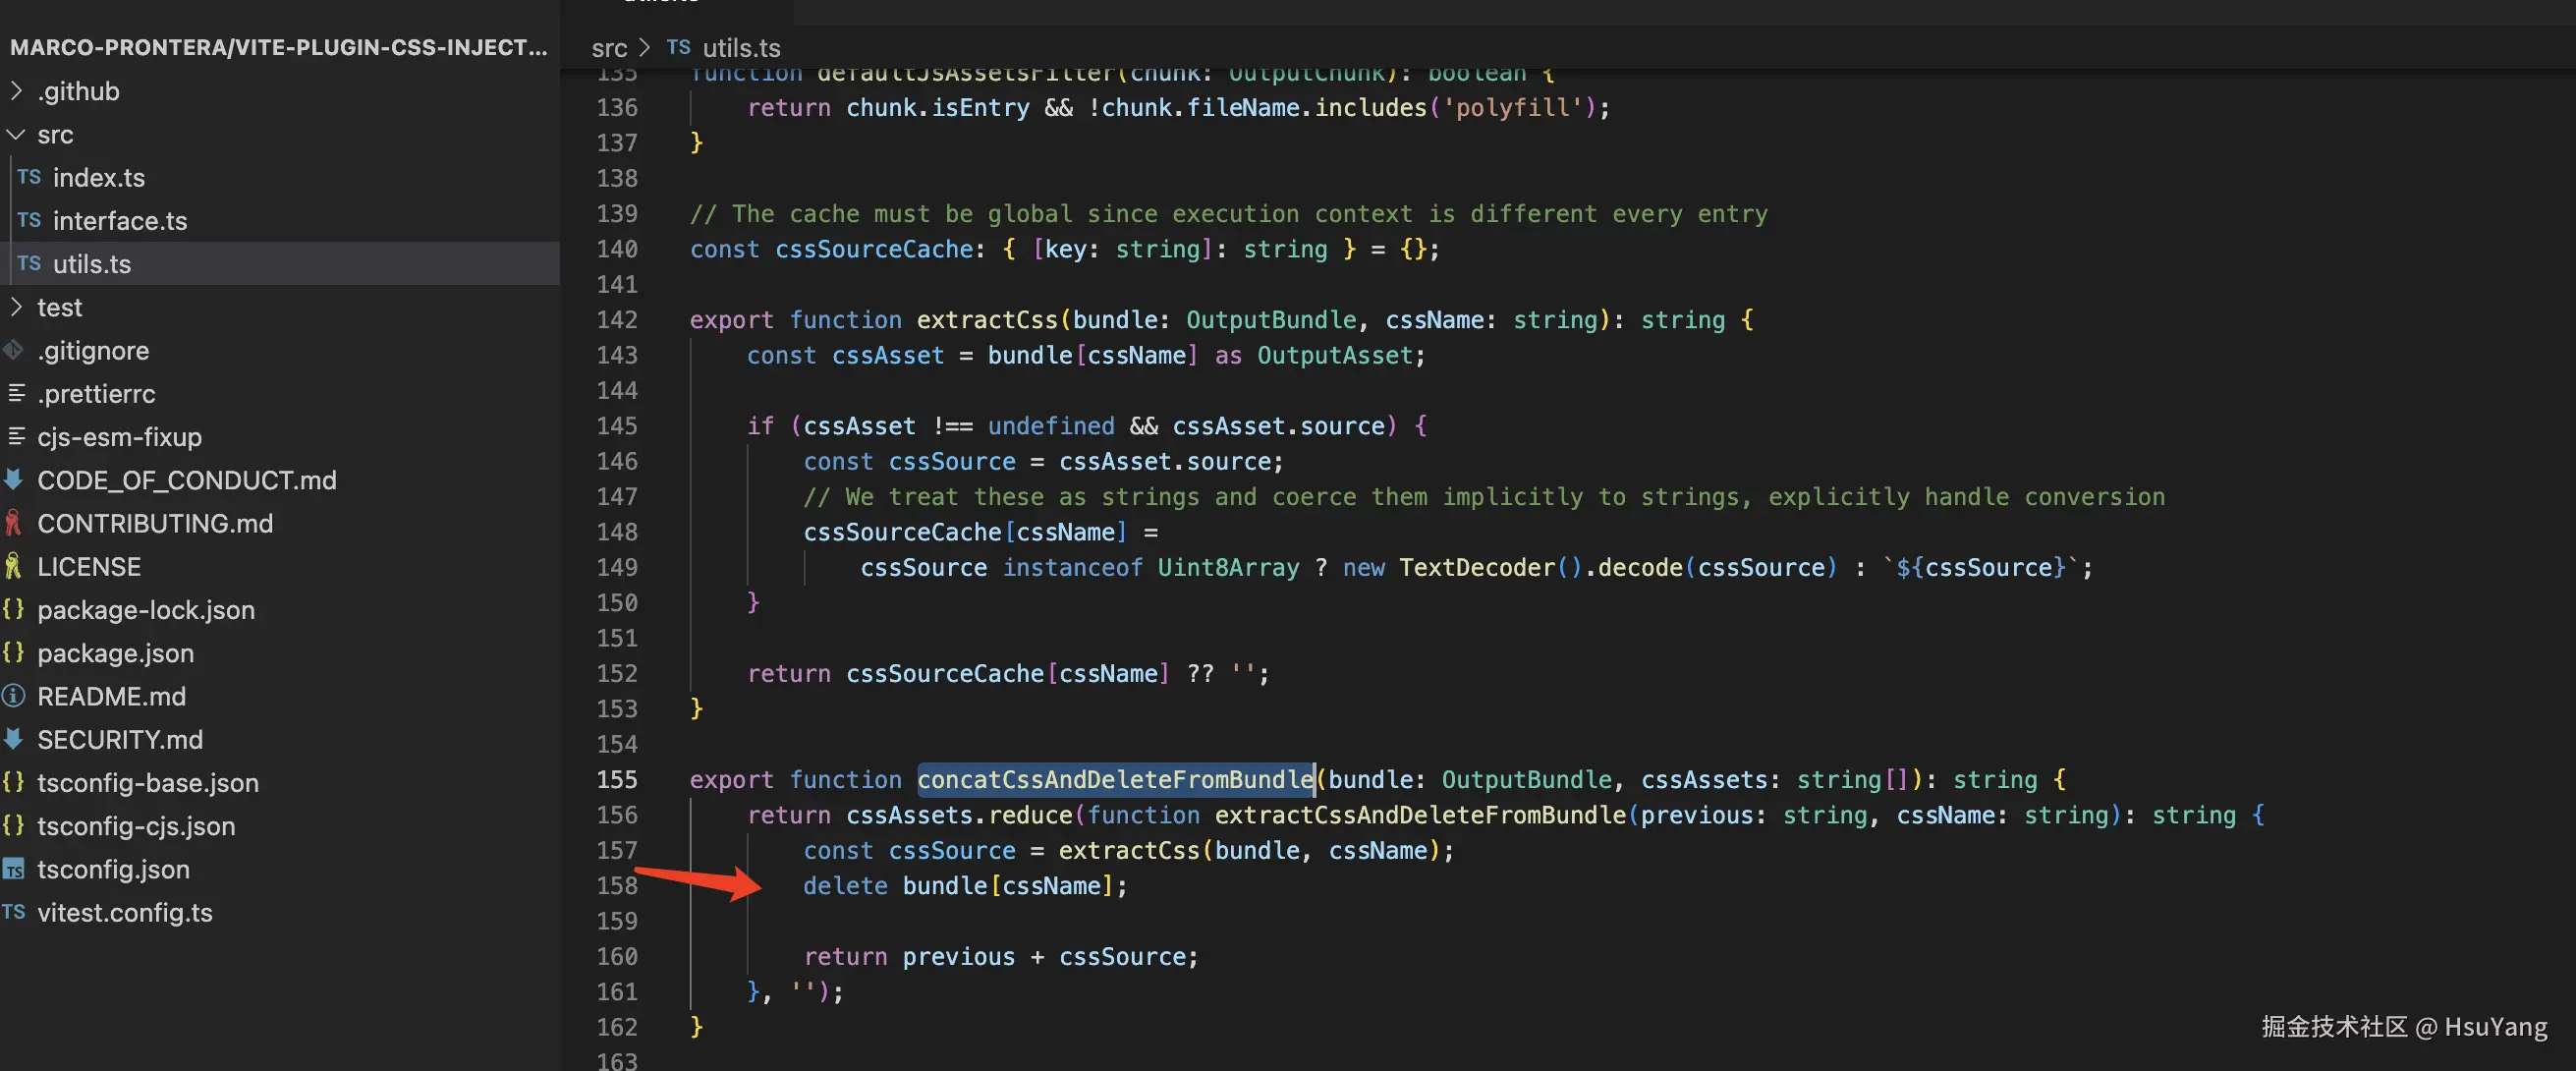The width and height of the screenshot is (2576, 1071).
Task: Click the highlighted concatCssAndDeleteFromBundle function name
Action: click(1115, 779)
